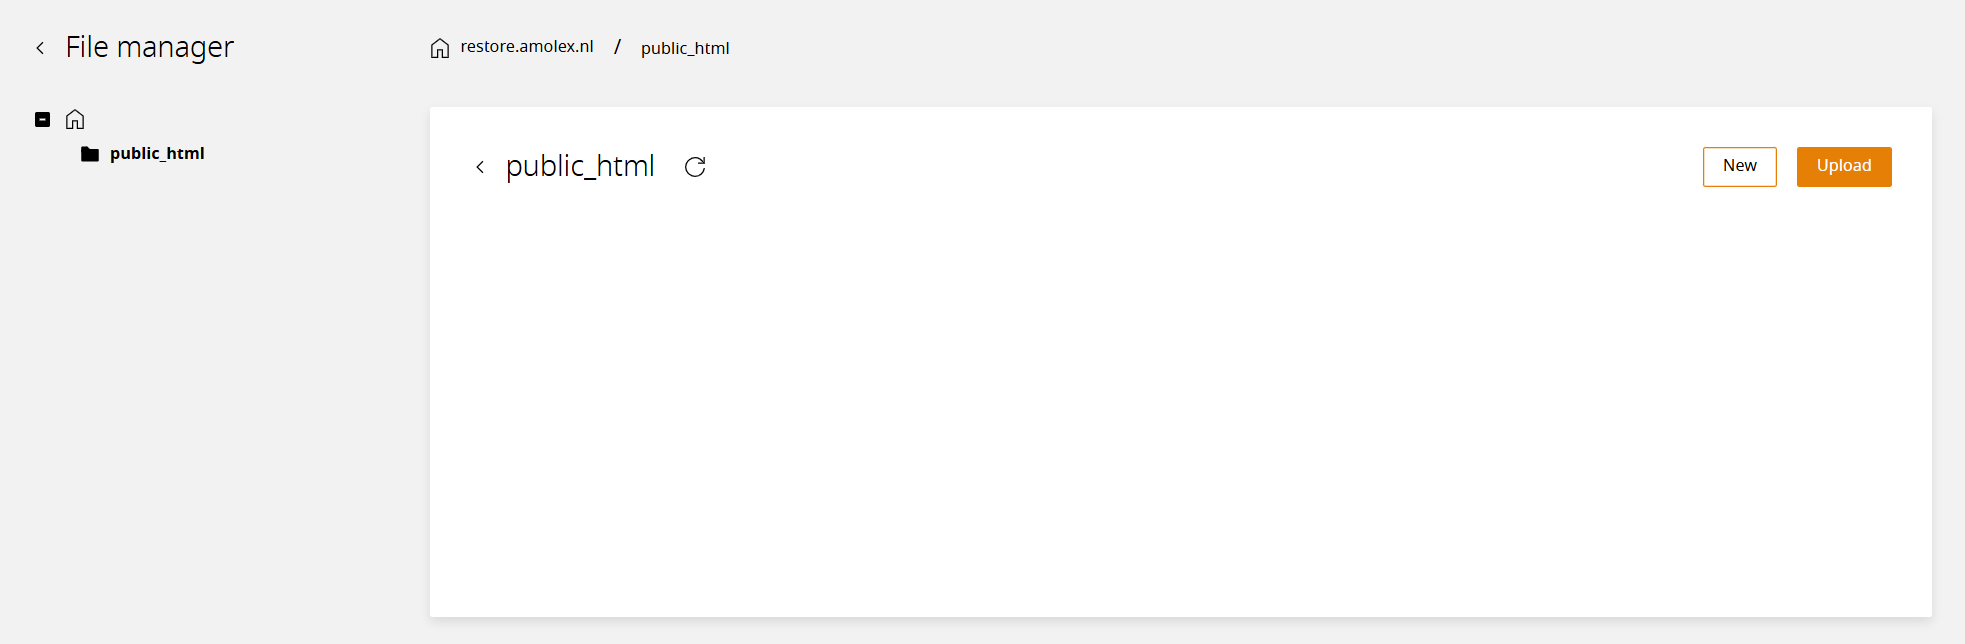Image resolution: width=1965 pixels, height=644 pixels.
Task: Click the slash separator in breadcrumb
Action: pos(618,47)
